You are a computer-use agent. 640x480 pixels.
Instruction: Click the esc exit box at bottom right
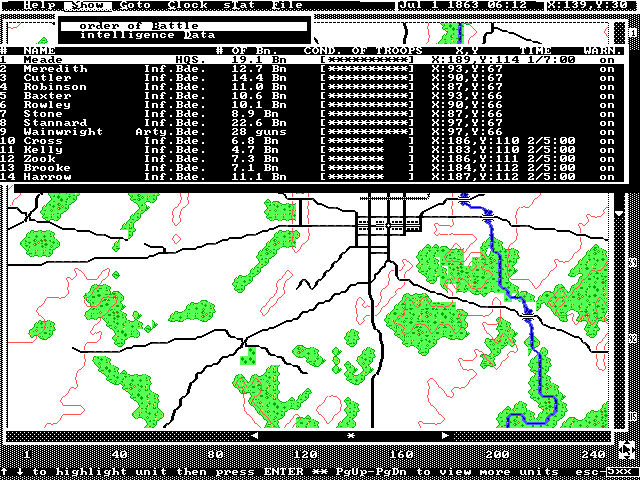620,471
